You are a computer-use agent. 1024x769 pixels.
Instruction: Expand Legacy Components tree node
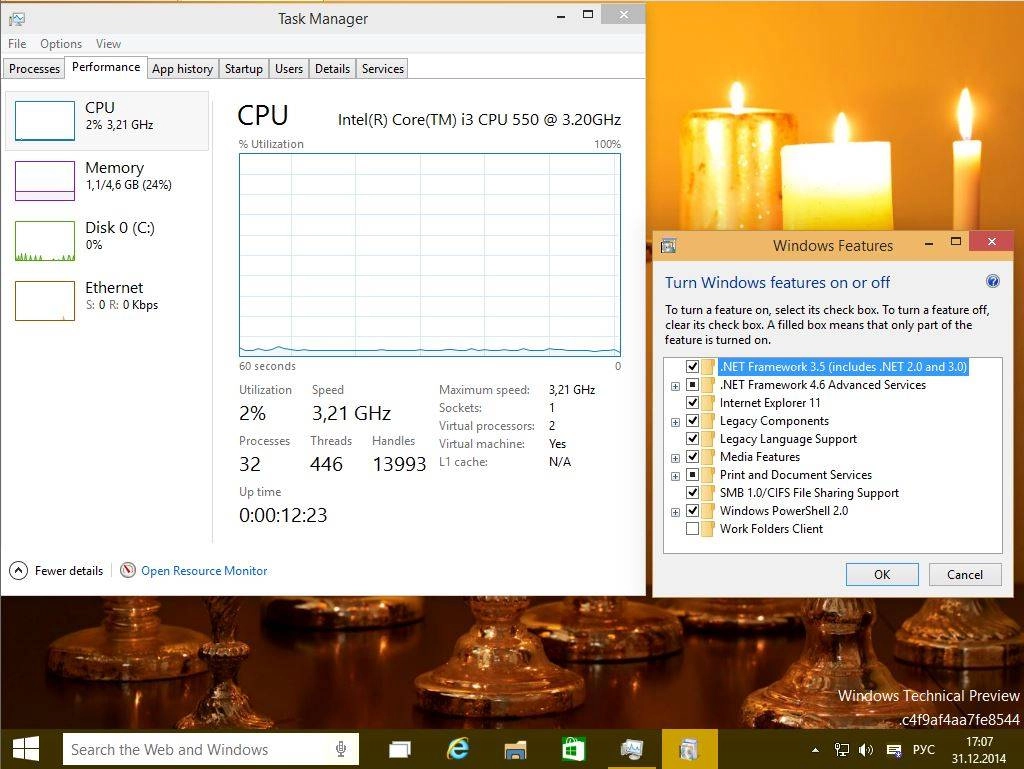(675, 422)
